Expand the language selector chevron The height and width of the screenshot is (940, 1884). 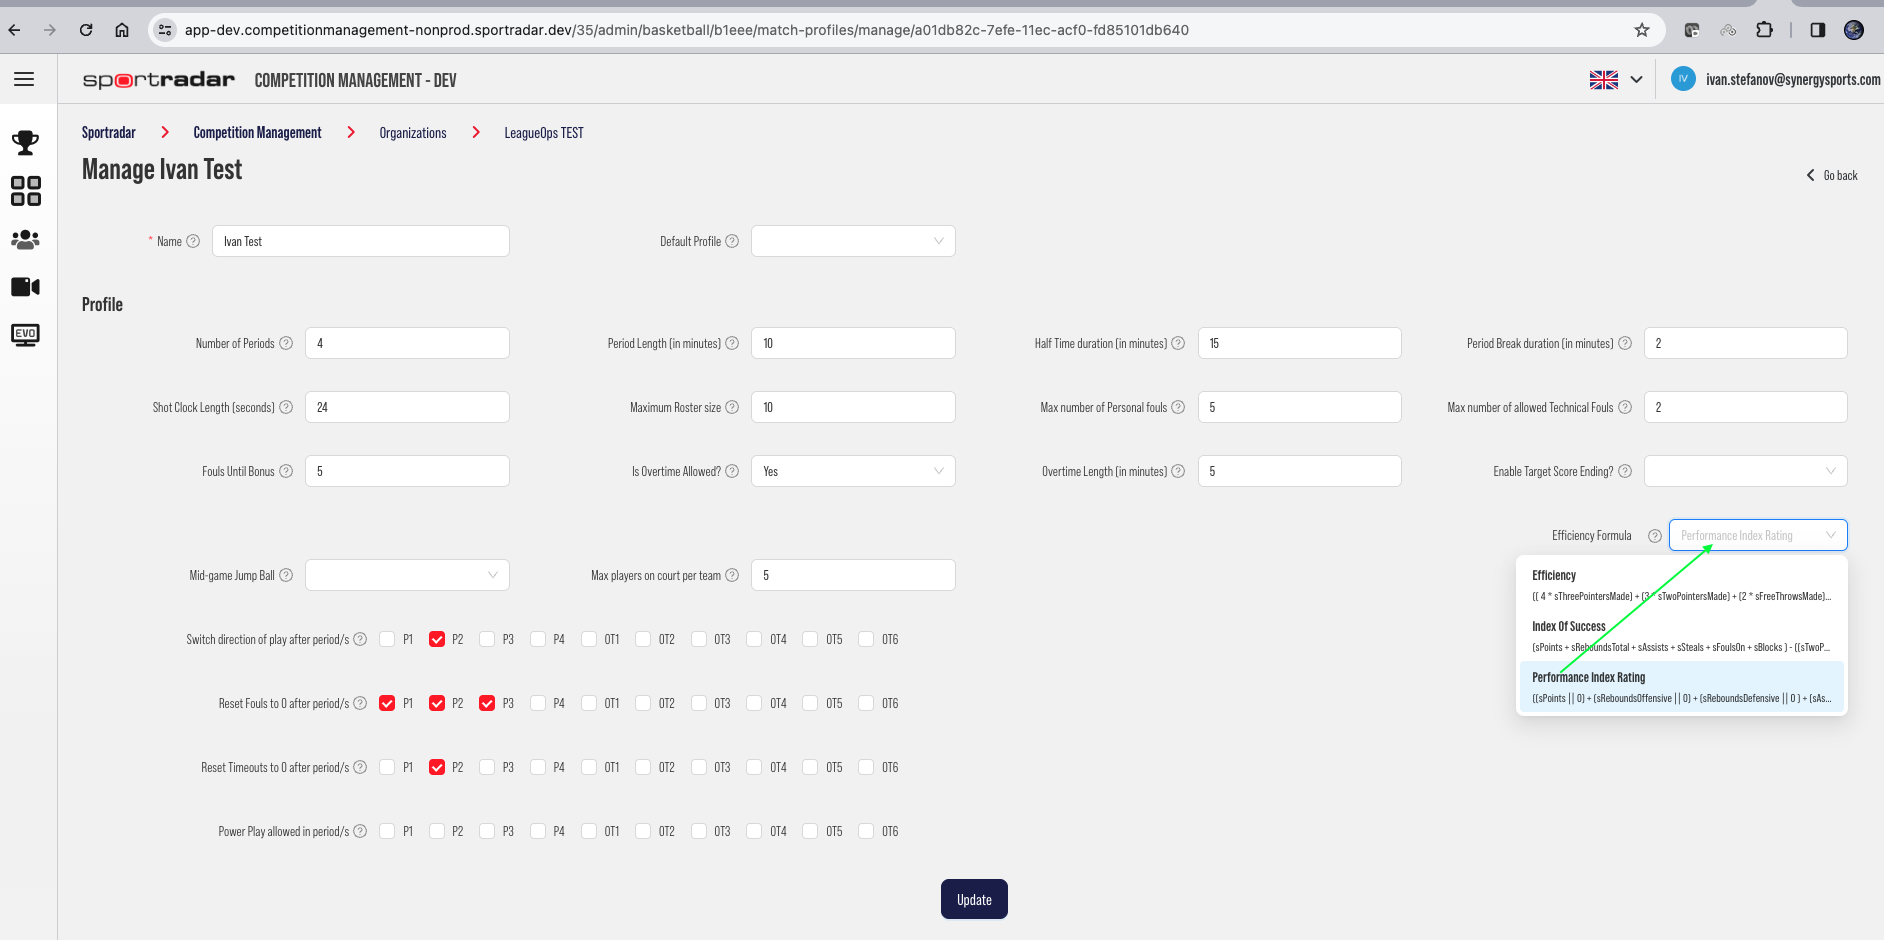(1636, 80)
